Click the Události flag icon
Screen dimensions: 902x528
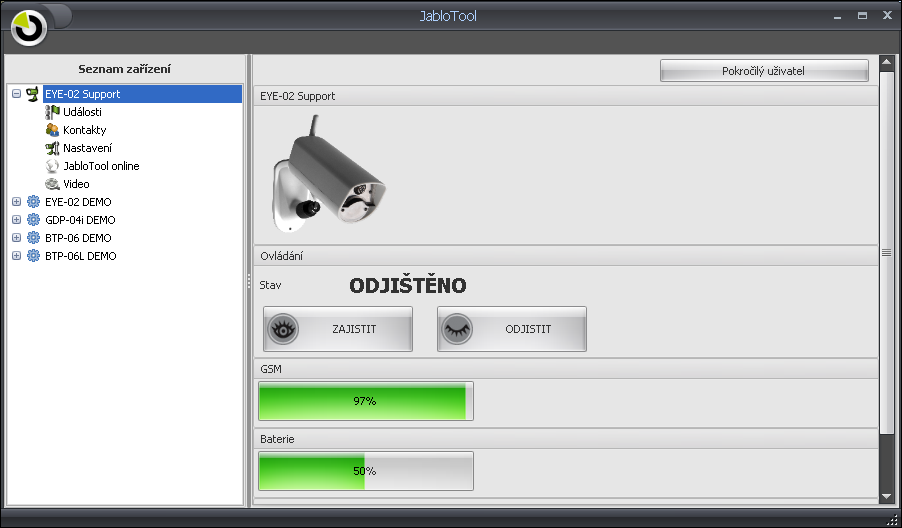point(52,112)
